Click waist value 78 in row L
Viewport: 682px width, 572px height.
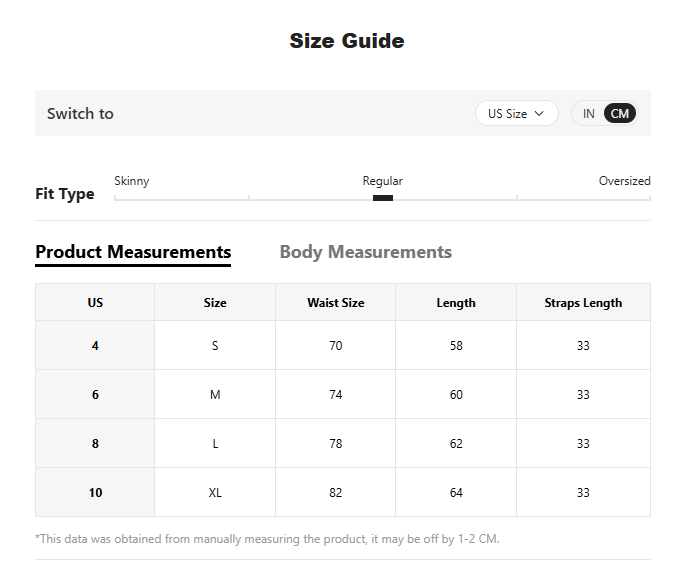click(335, 444)
